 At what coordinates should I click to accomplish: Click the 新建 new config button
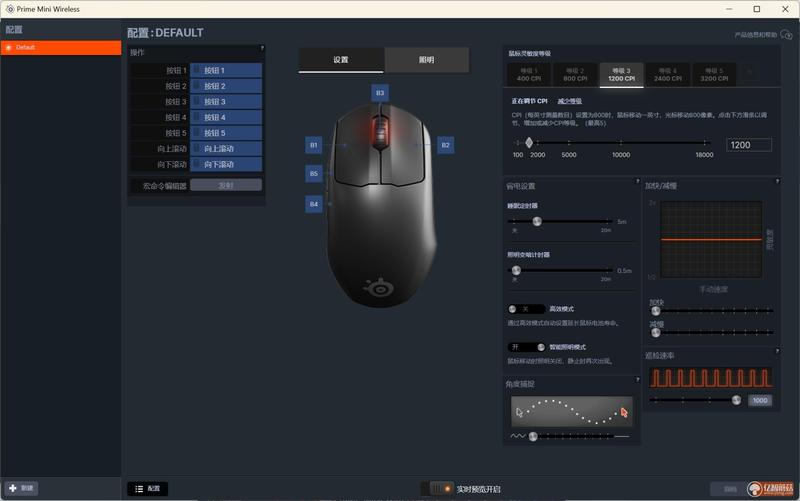pos(21,488)
